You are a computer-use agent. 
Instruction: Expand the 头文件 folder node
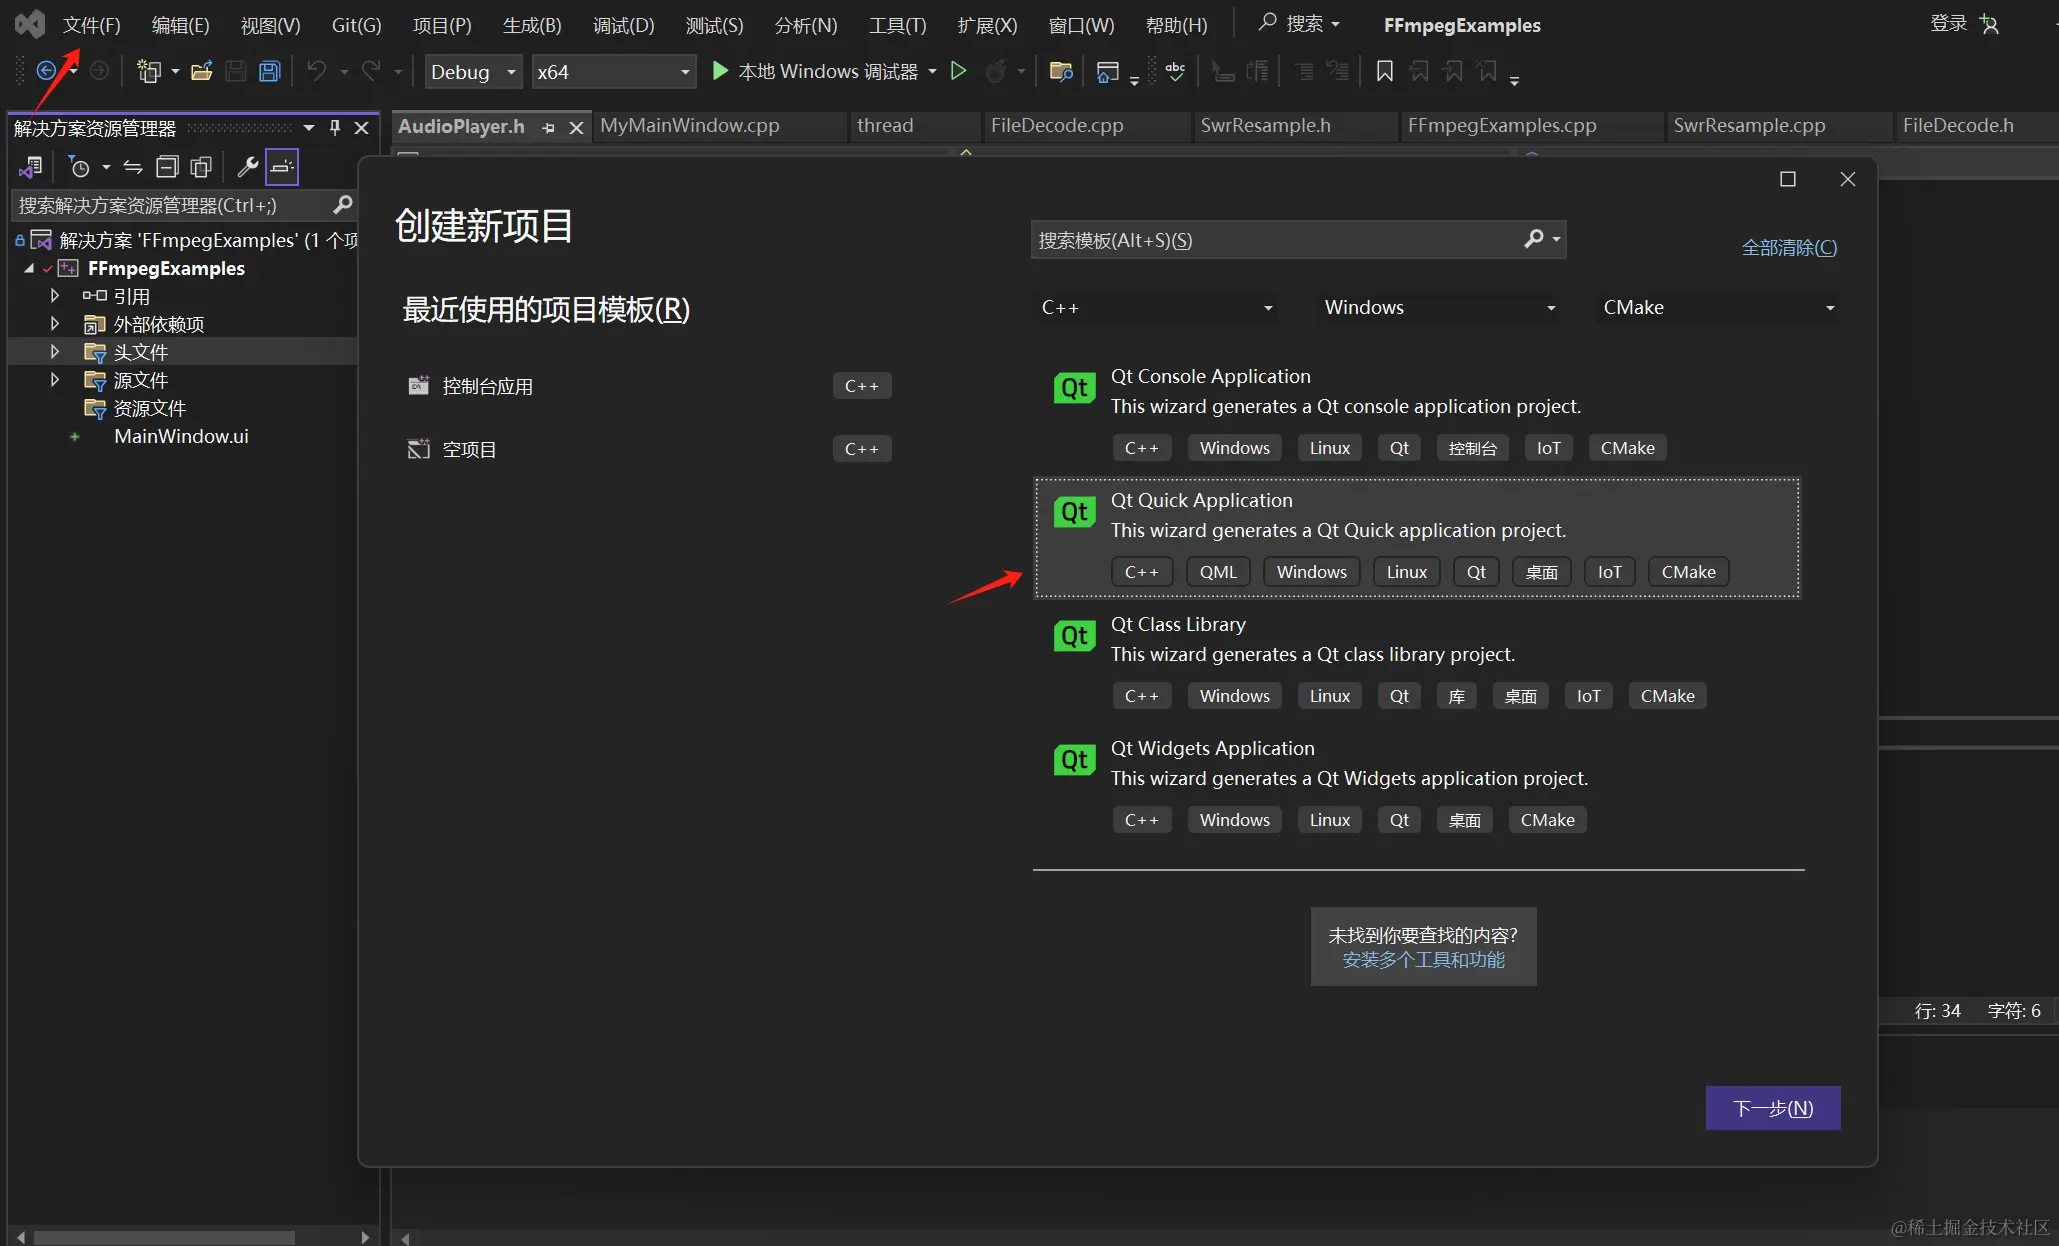pyautogui.click(x=55, y=352)
